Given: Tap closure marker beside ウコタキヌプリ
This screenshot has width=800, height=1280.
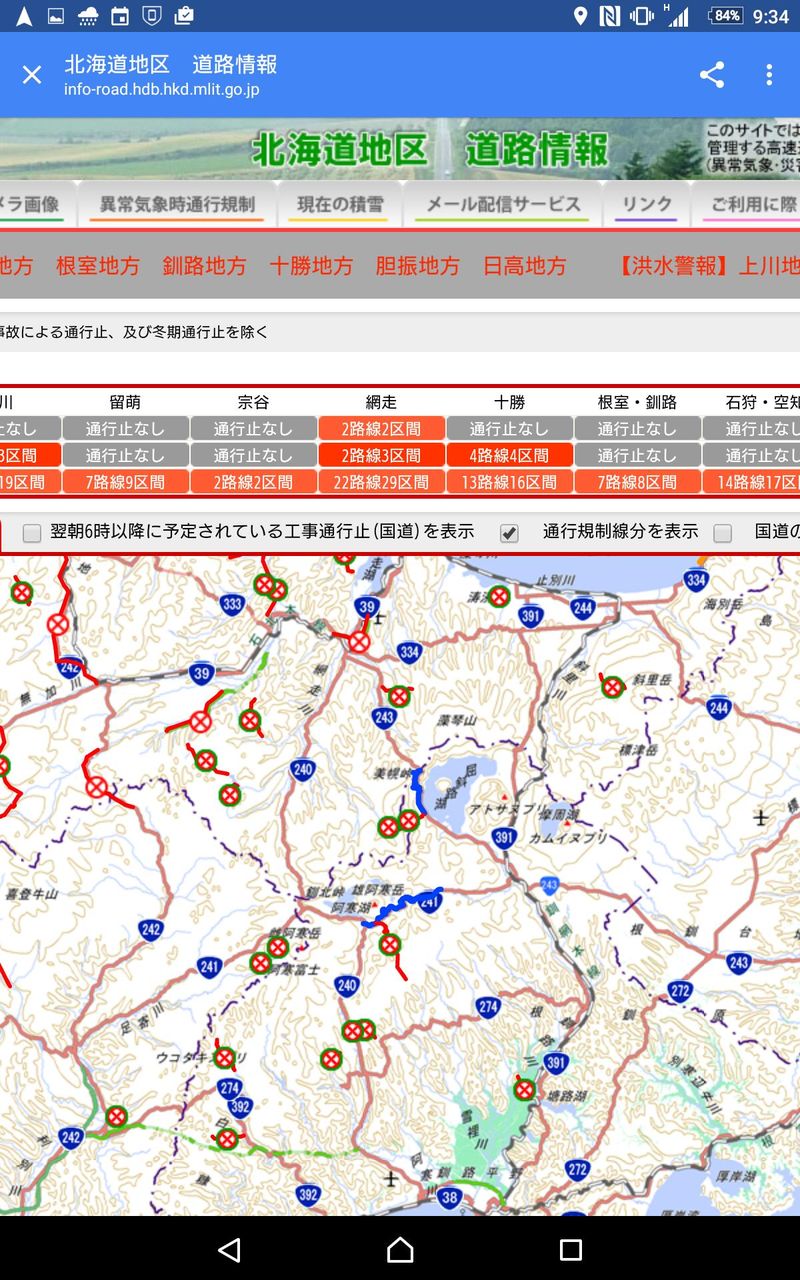Looking at the screenshot, I should point(224,1057).
